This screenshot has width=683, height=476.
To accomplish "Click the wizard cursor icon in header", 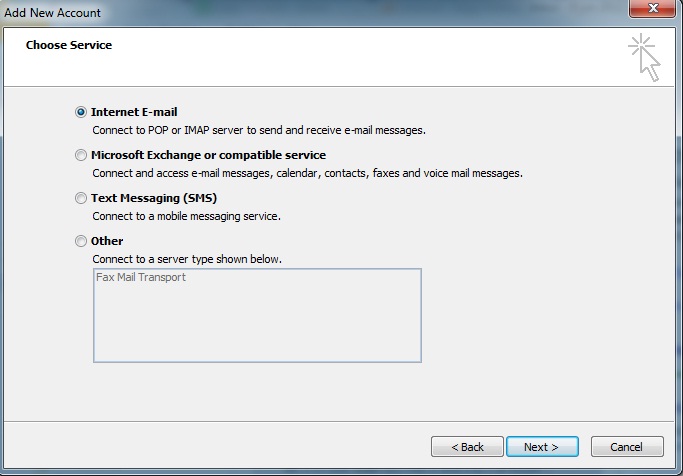I will (644, 56).
